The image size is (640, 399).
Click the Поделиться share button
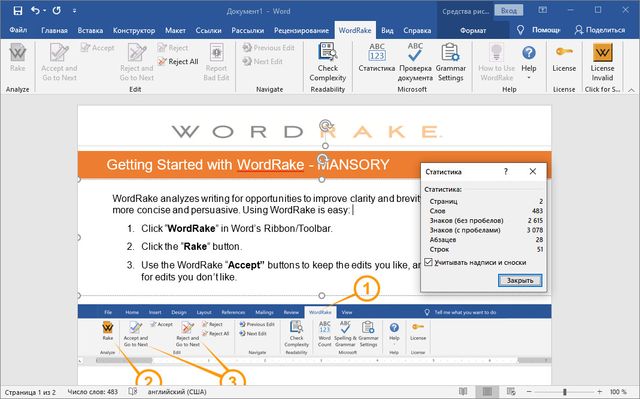point(600,30)
